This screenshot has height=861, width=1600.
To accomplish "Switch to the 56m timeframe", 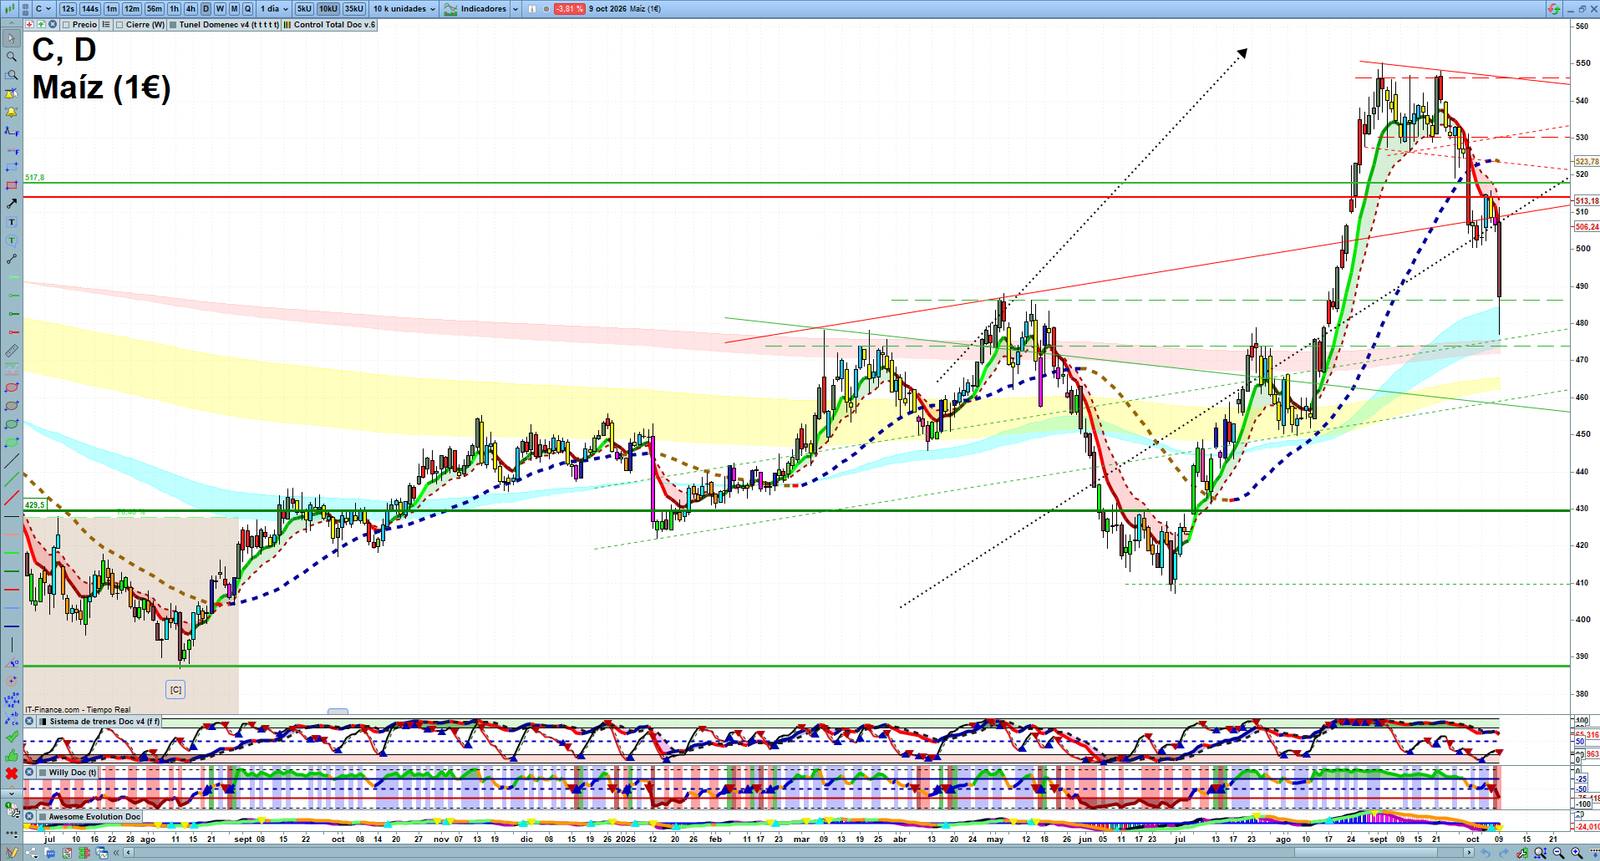I will click(154, 9).
